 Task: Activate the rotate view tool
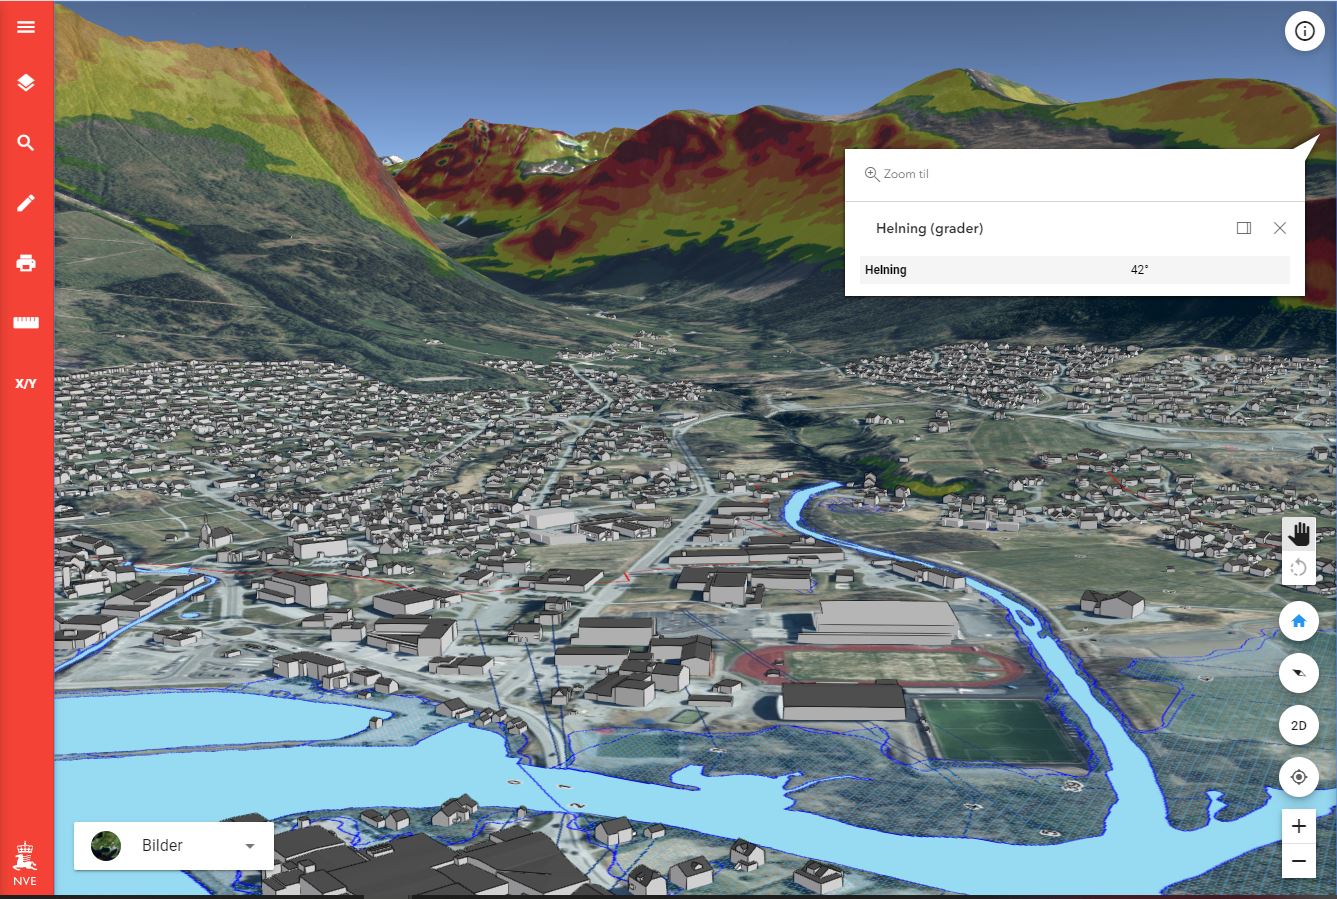tap(1298, 568)
